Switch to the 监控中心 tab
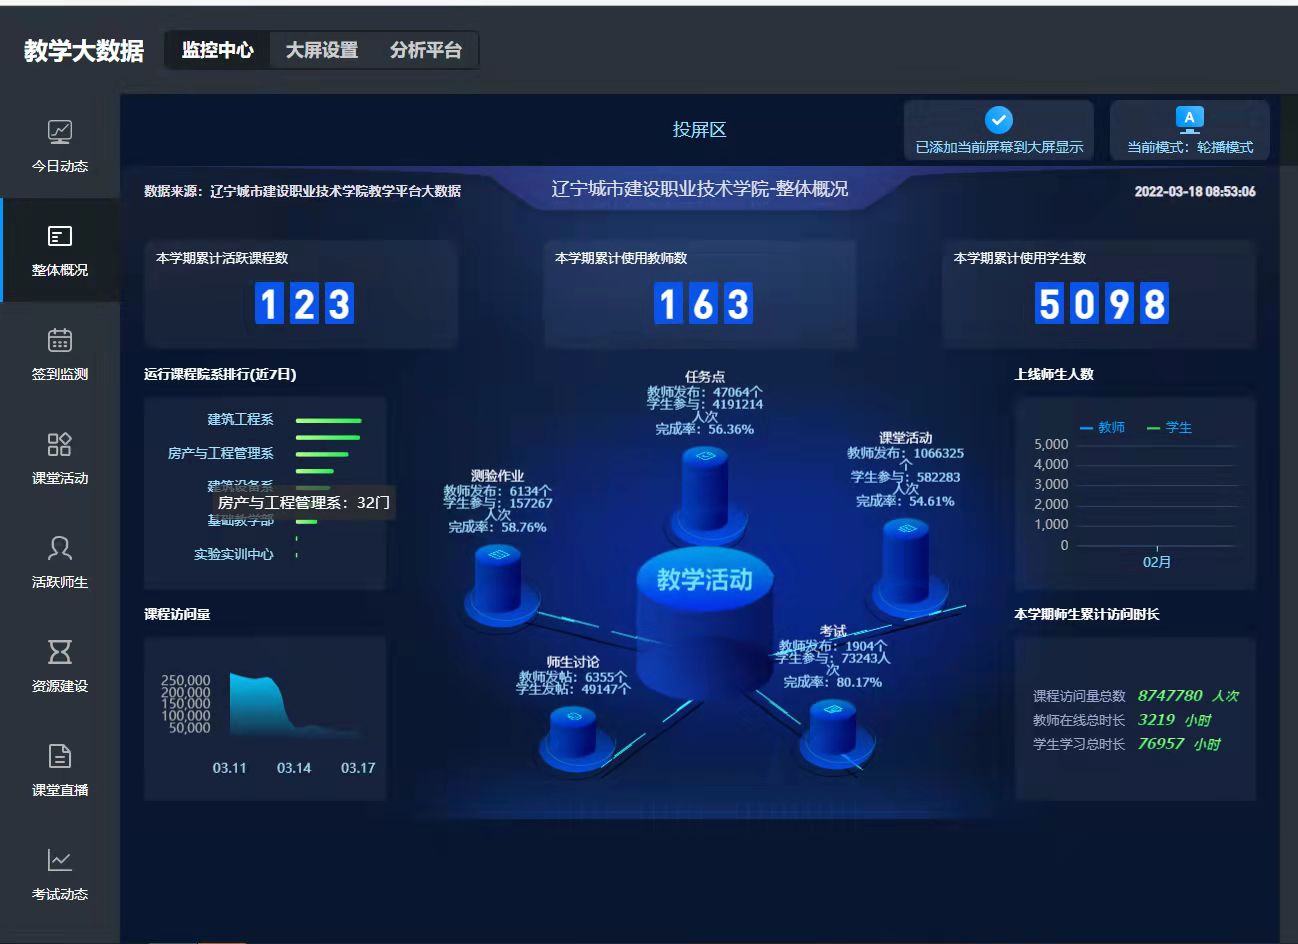This screenshot has width=1298, height=944. [217, 50]
